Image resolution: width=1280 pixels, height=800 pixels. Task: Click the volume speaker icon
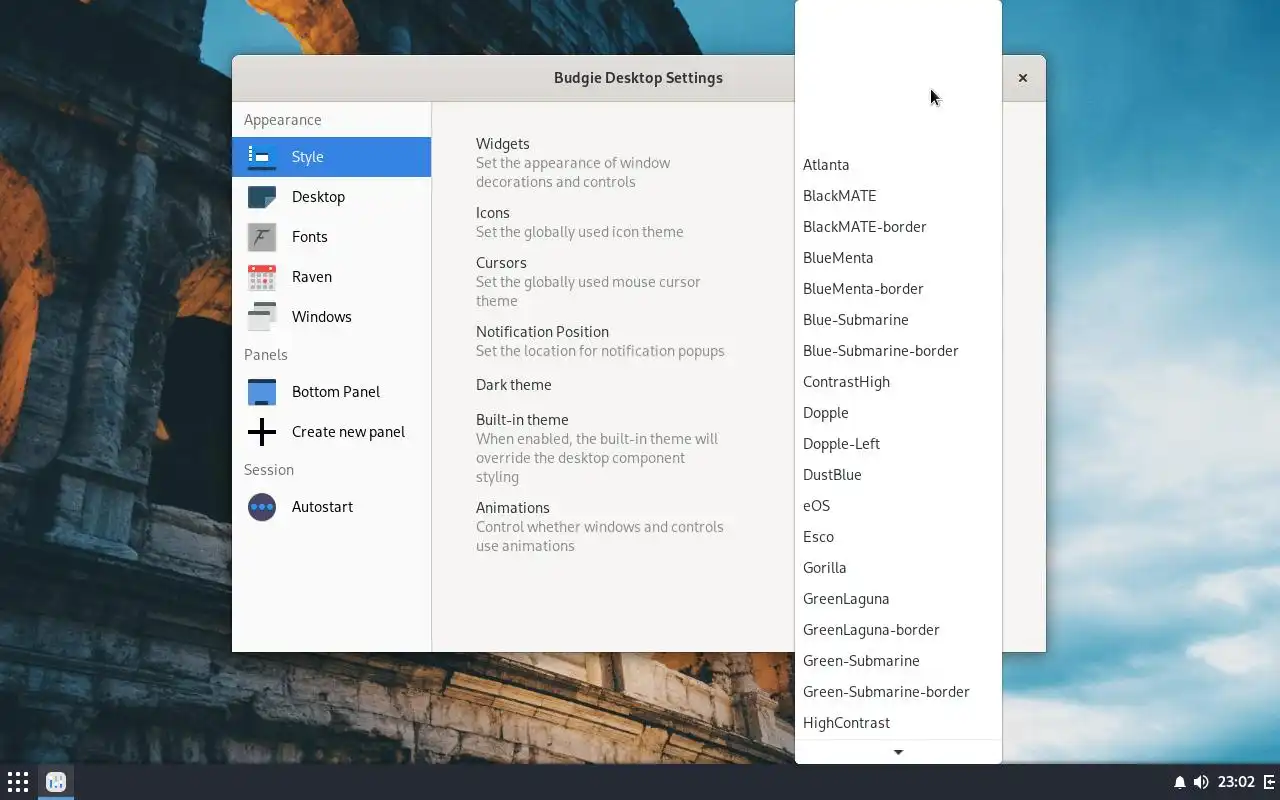(1201, 782)
